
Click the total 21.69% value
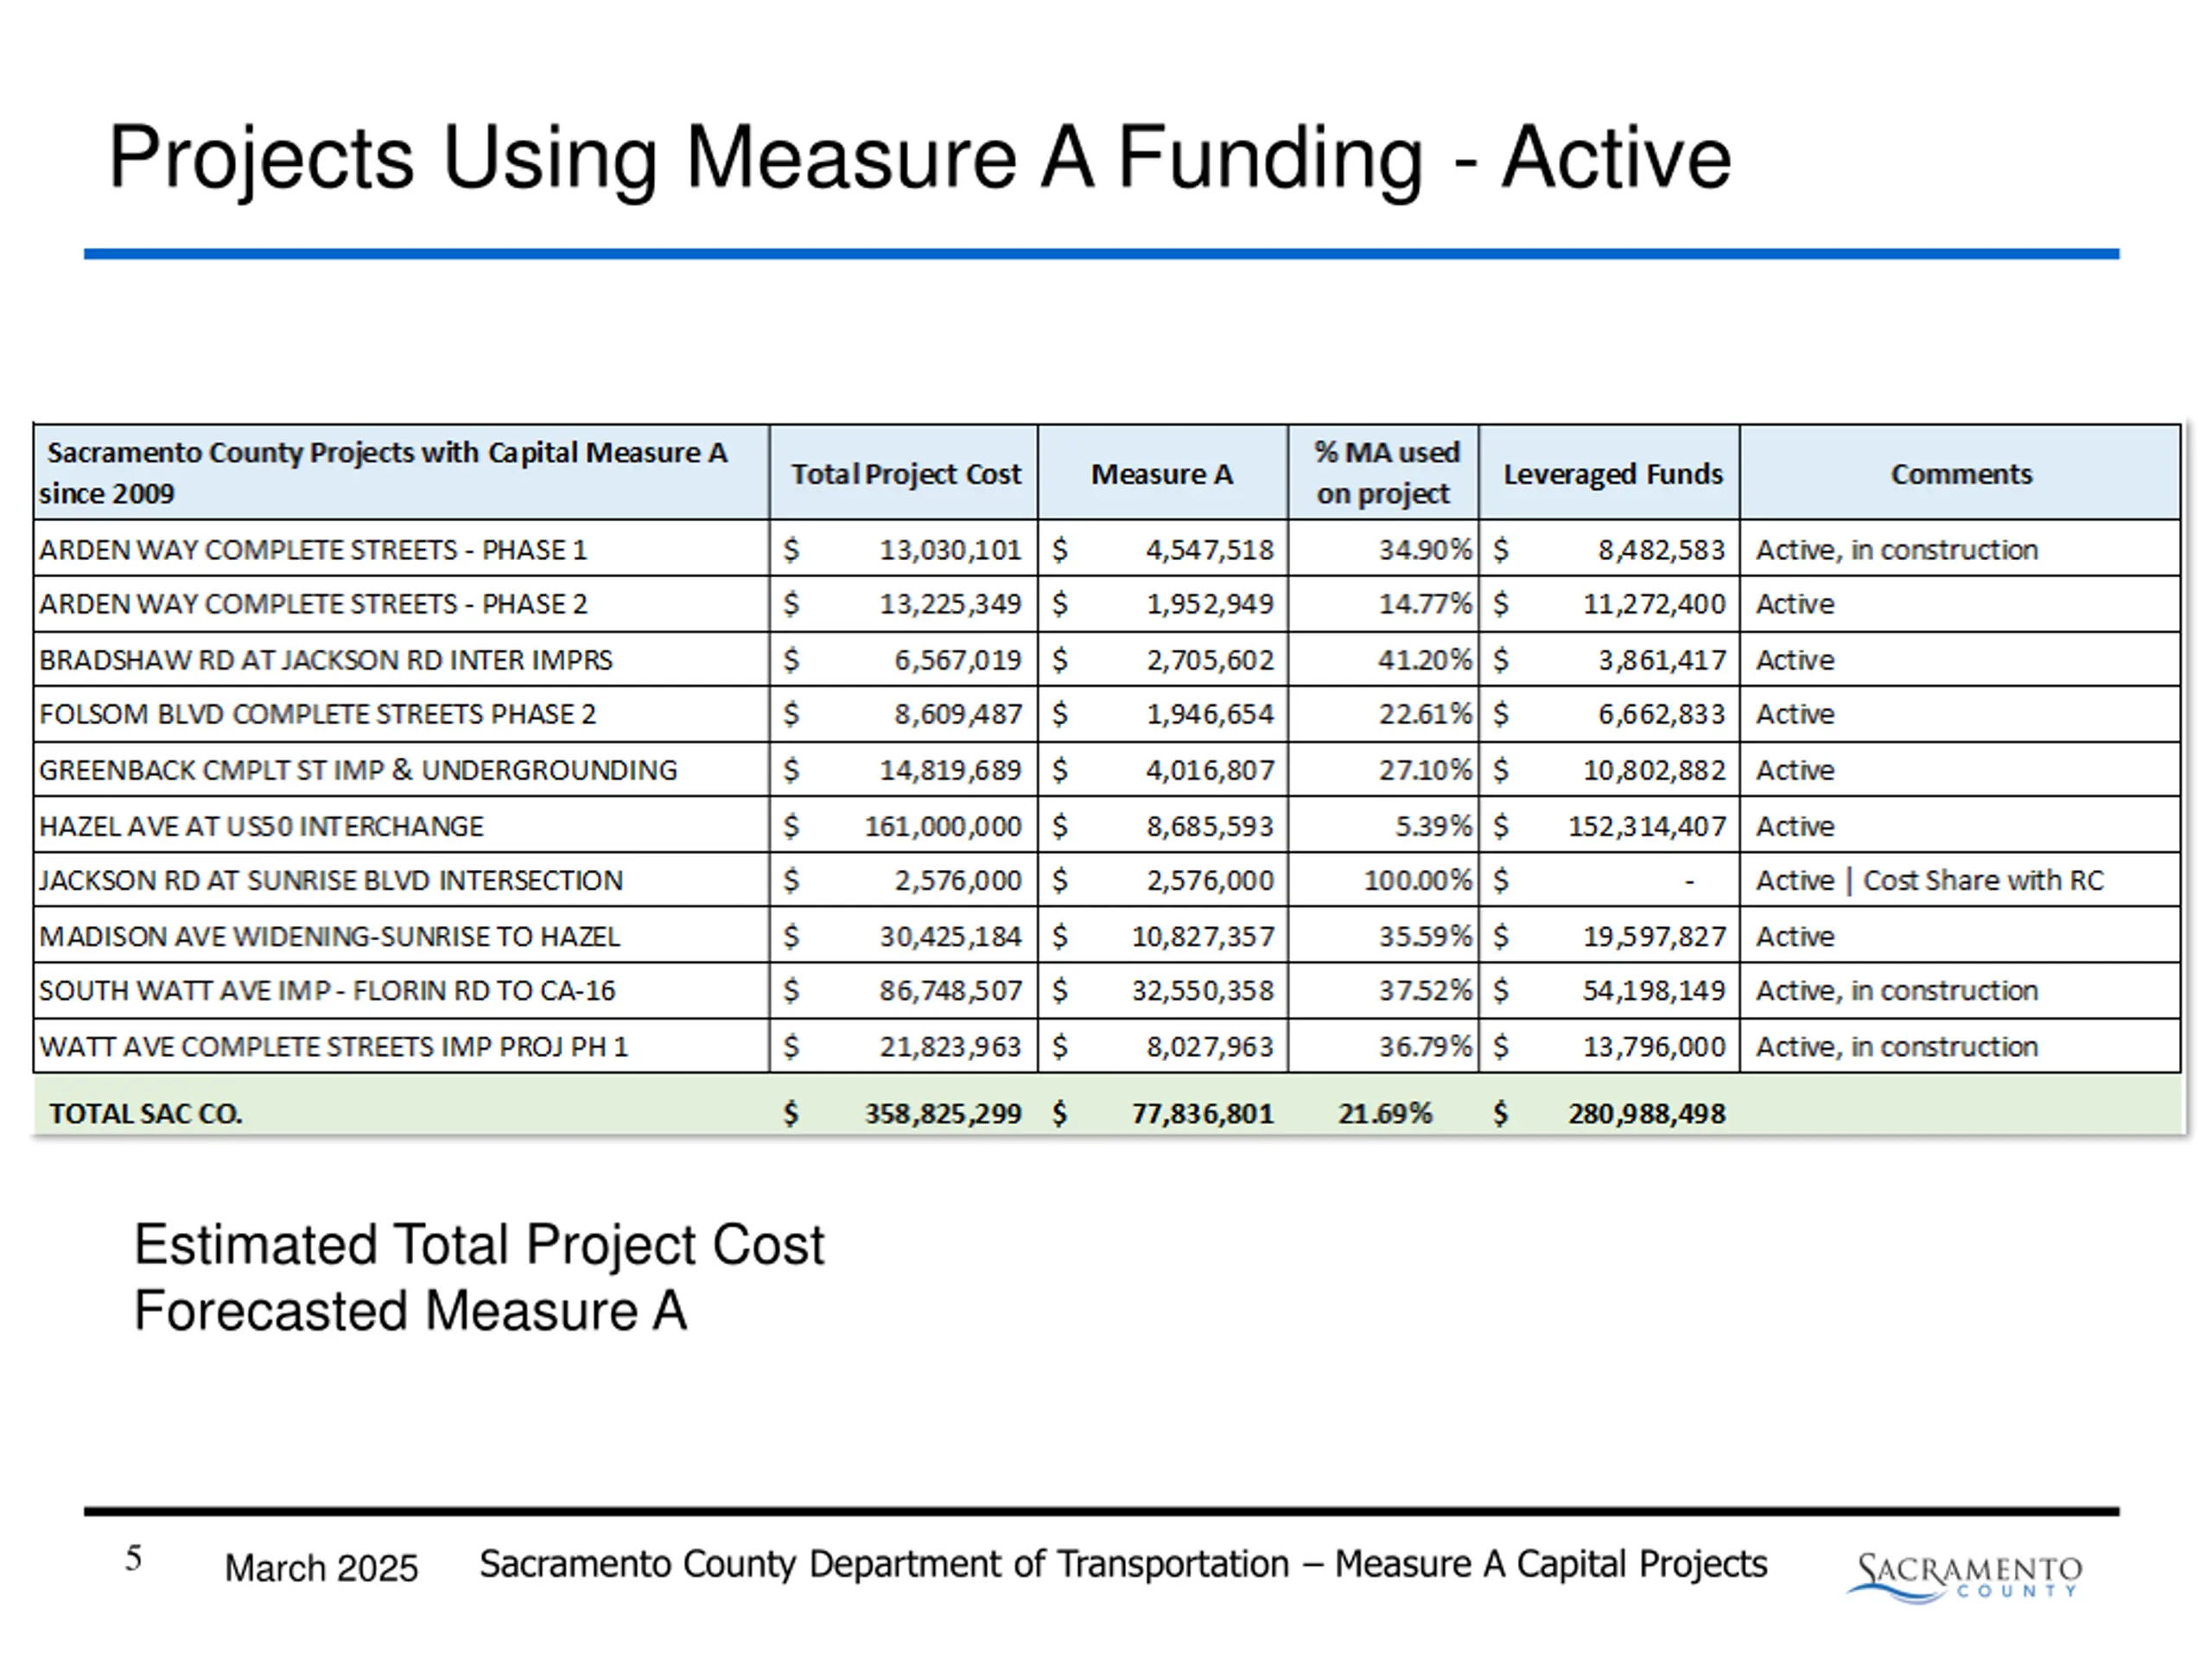1385,1113
